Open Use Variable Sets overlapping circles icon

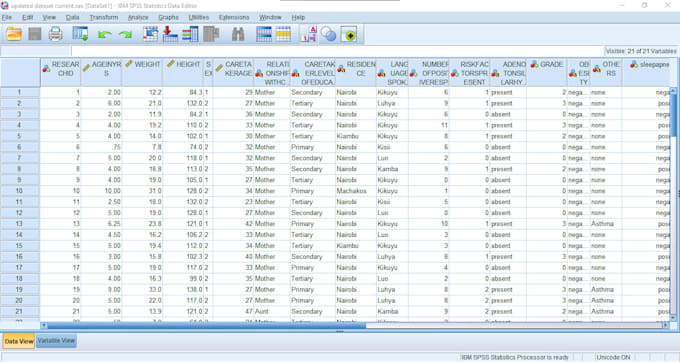click(x=328, y=34)
